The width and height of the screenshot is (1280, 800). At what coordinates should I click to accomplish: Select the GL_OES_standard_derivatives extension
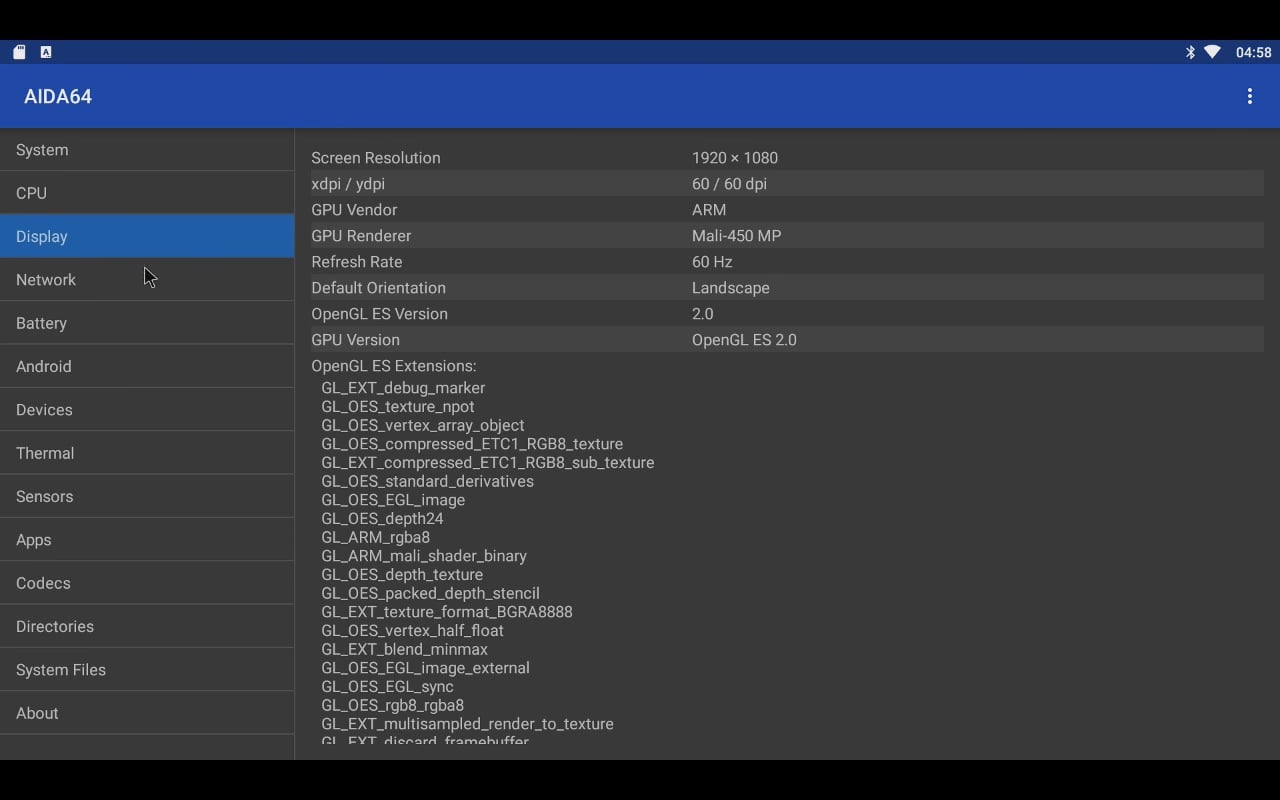tap(428, 481)
